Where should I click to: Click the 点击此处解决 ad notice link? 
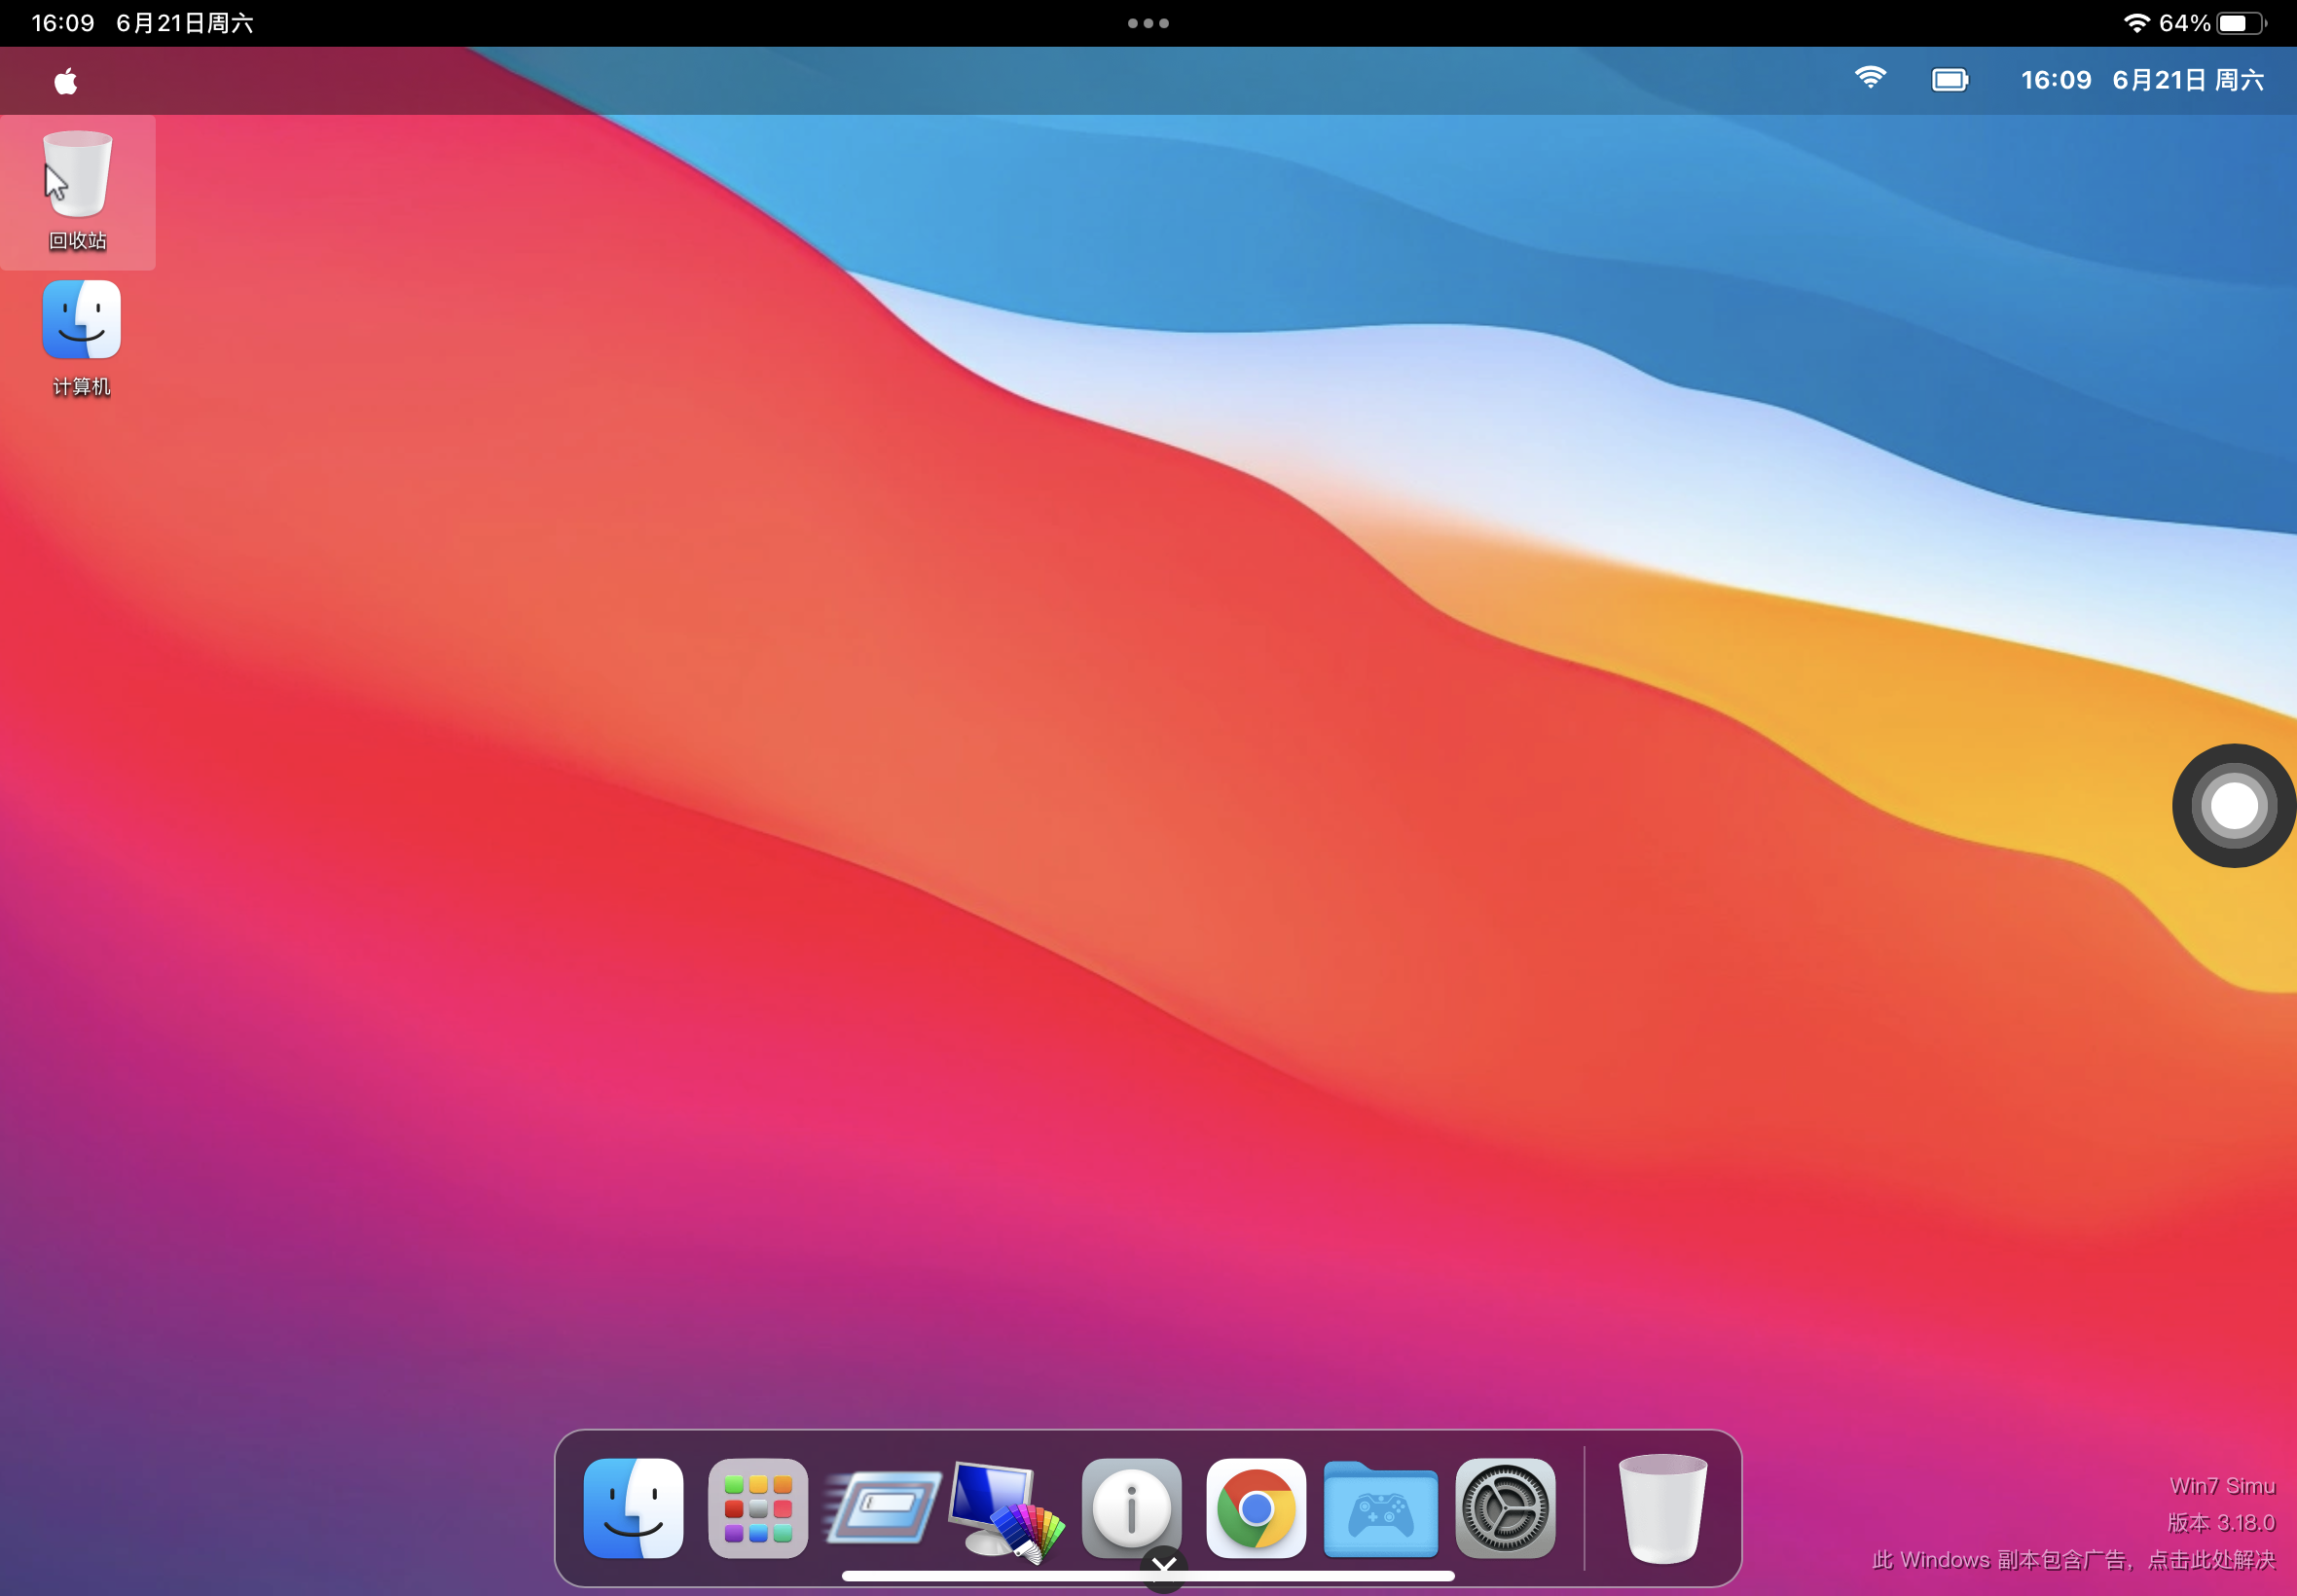tap(2211, 1559)
